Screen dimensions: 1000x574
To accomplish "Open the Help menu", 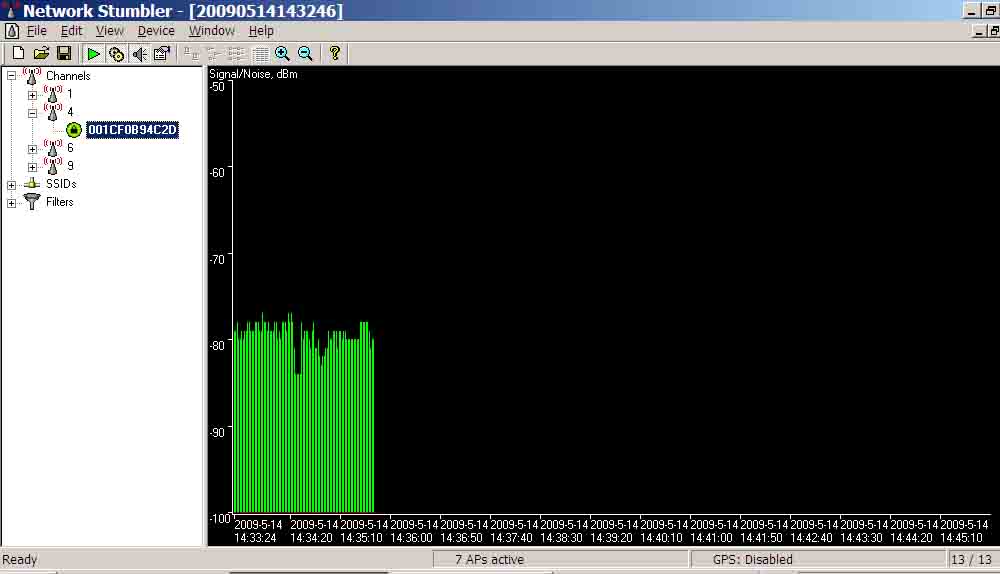I will [x=261, y=31].
